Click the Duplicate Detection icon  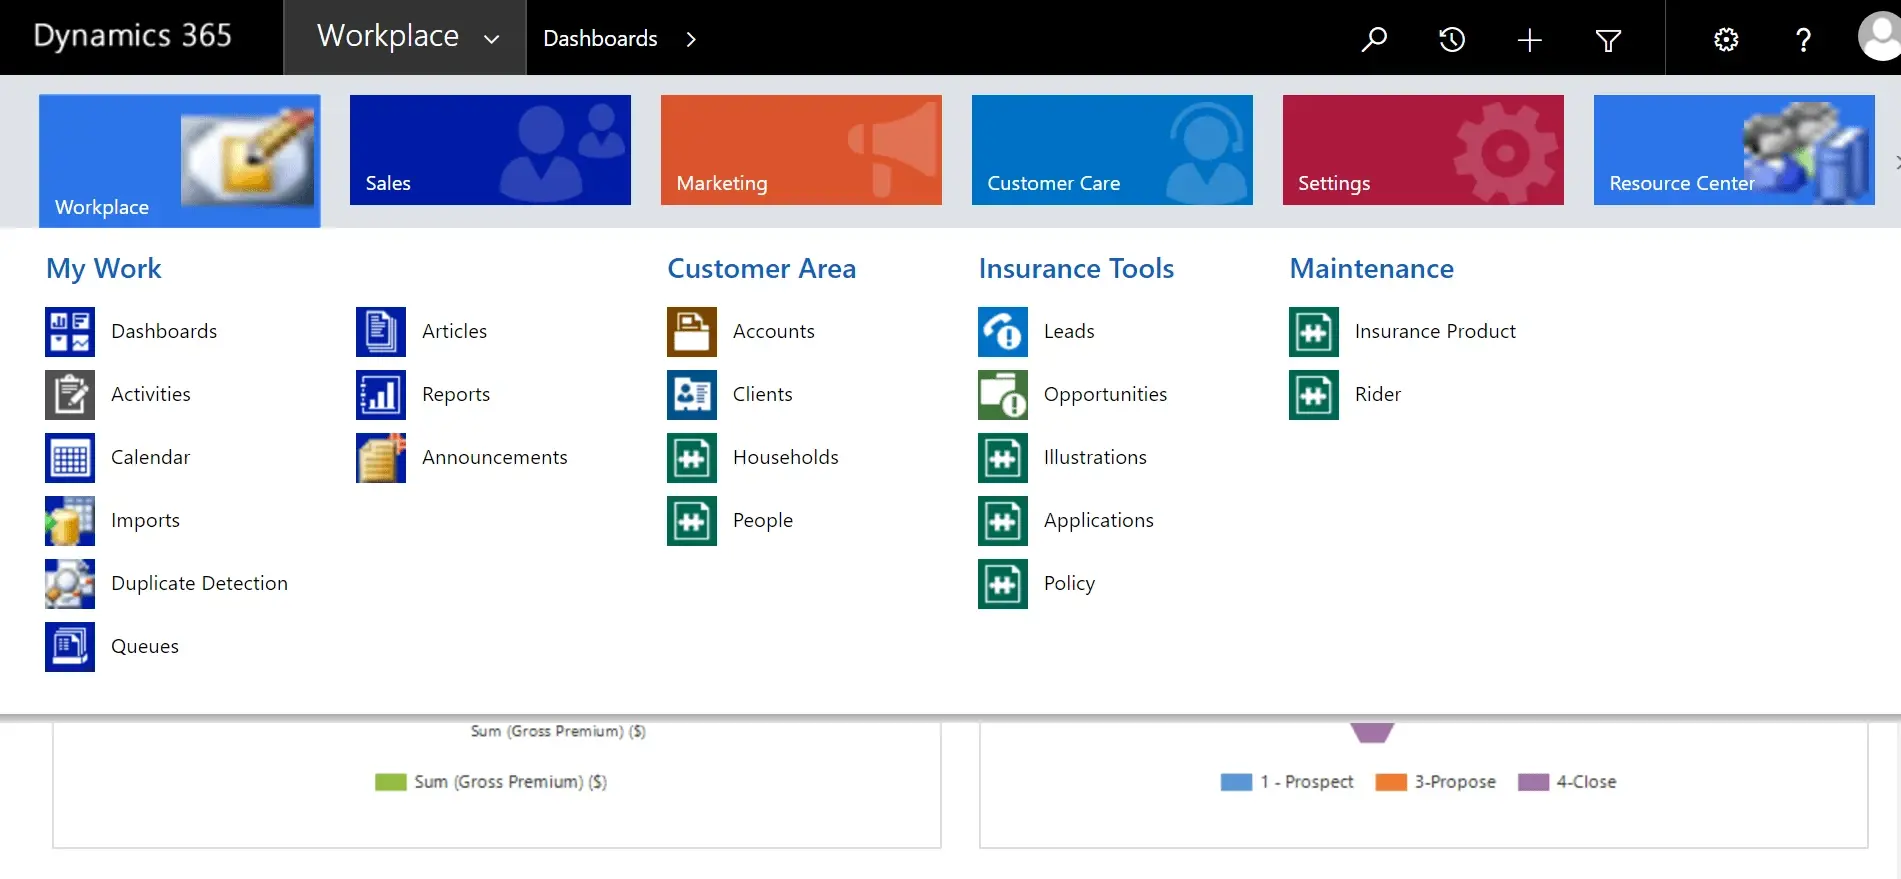70,584
